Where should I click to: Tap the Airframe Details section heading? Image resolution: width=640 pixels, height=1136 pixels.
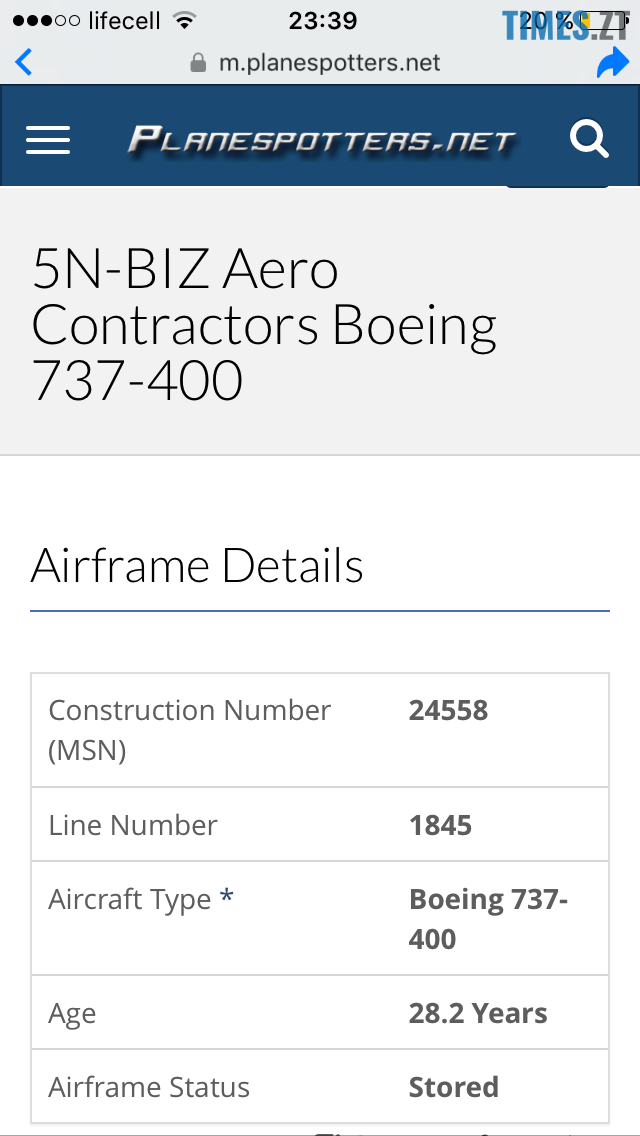point(197,565)
